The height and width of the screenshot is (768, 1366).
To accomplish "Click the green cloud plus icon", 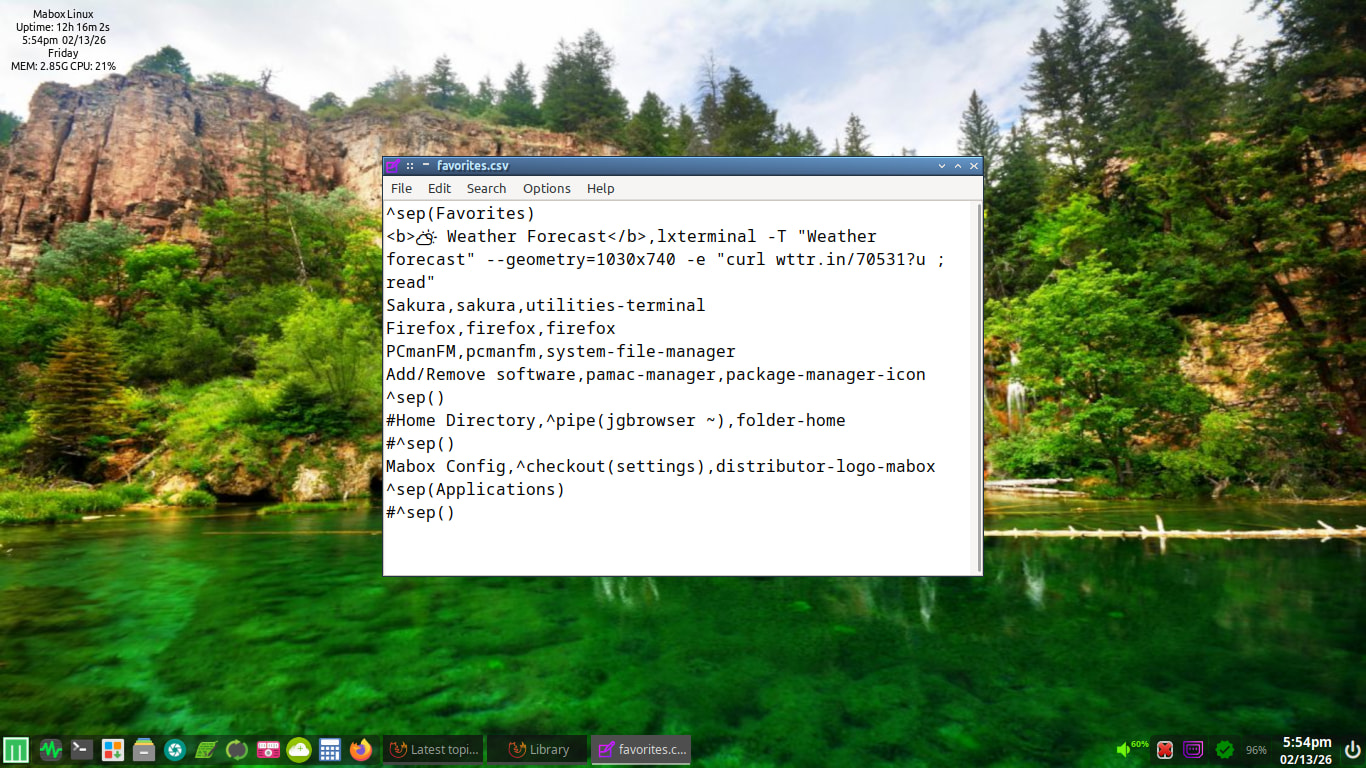I will coord(299,749).
